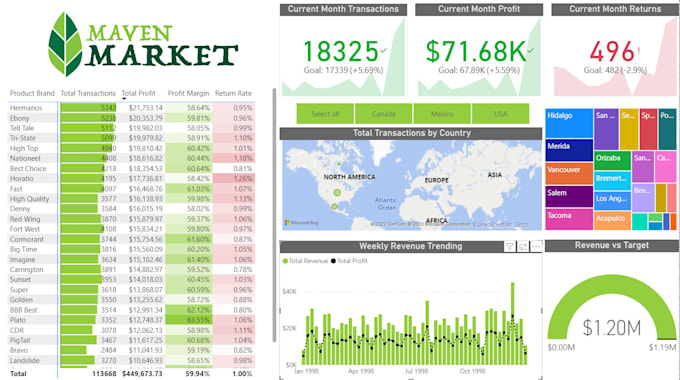The width and height of the screenshot is (680, 380).
Task: Select the USA bubble on map
Action: [x=337, y=193]
